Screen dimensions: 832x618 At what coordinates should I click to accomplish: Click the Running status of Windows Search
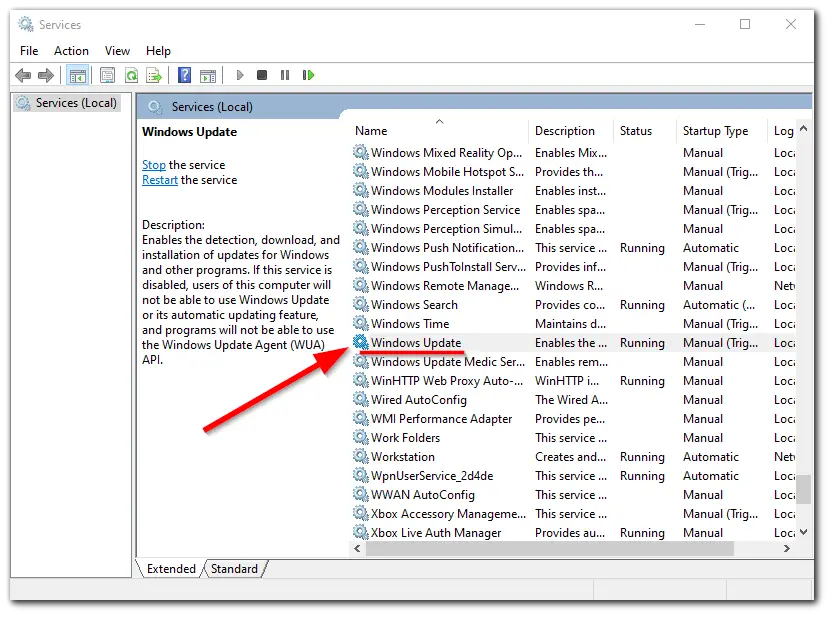coord(642,305)
